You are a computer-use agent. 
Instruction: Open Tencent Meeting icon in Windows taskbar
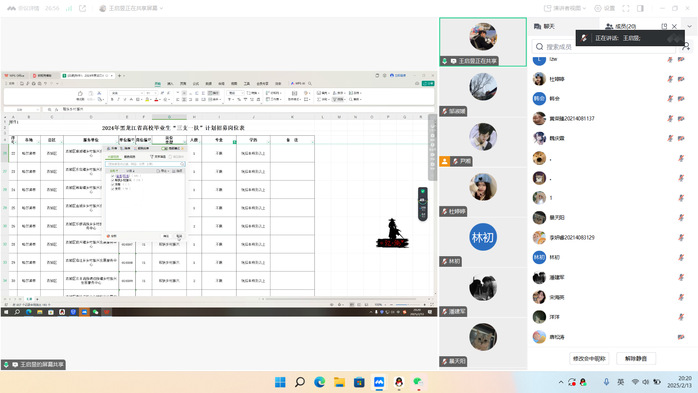379,382
